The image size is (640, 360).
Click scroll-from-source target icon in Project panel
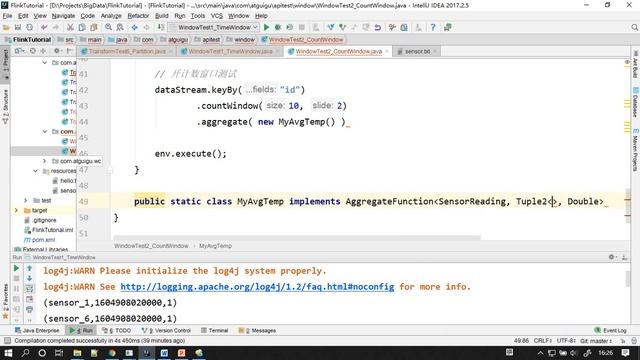pos(32,51)
